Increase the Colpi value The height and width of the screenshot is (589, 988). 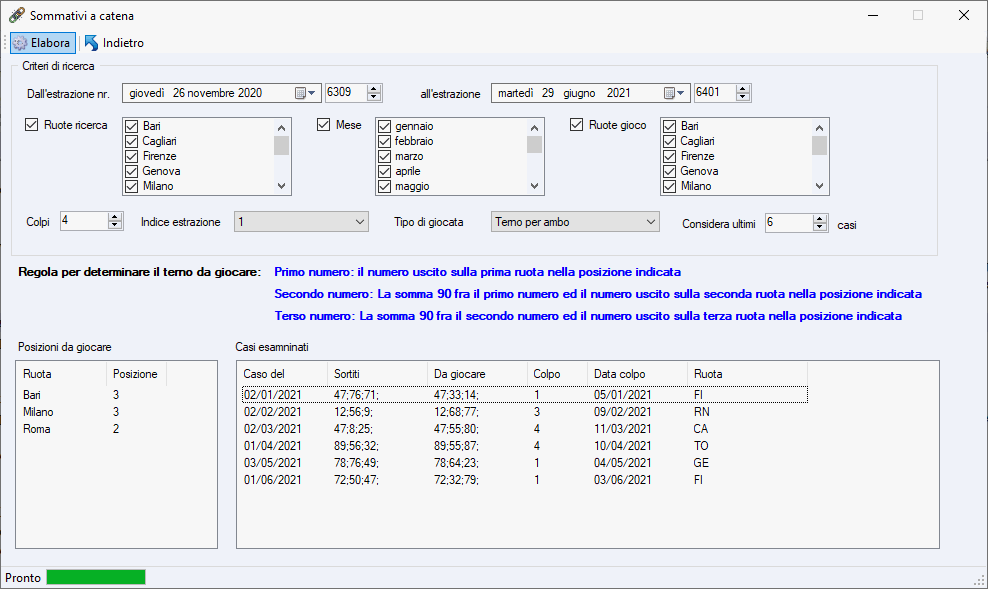tap(115, 217)
